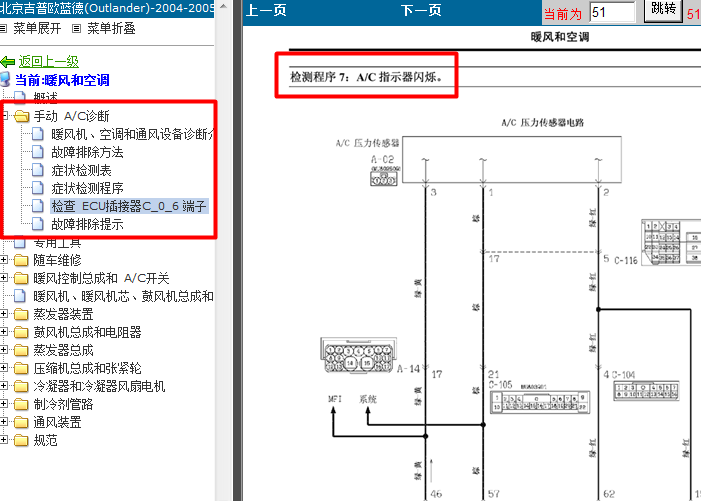This screenshot has width=701, height=501.
Task: Click folder icon for 规范
Action: [21, 440]
